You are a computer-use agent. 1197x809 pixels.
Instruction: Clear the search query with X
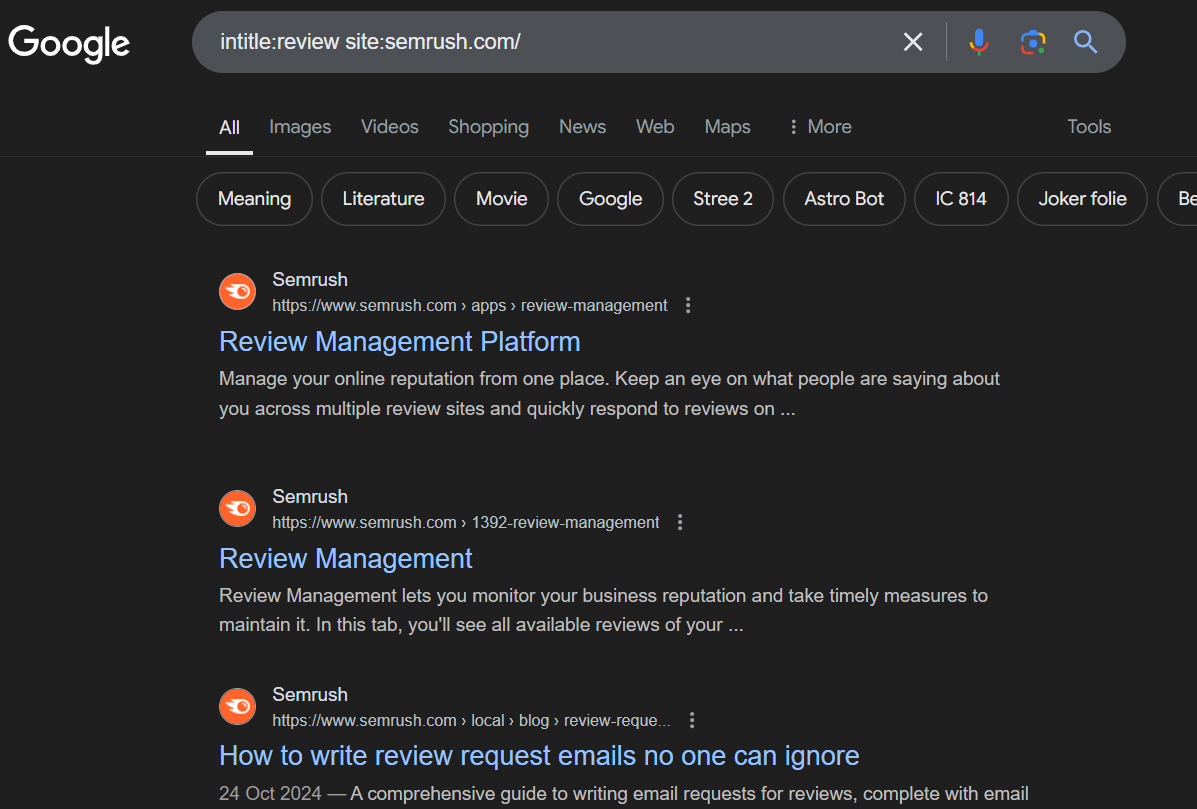pyautogui.click(x=913, y=42)
